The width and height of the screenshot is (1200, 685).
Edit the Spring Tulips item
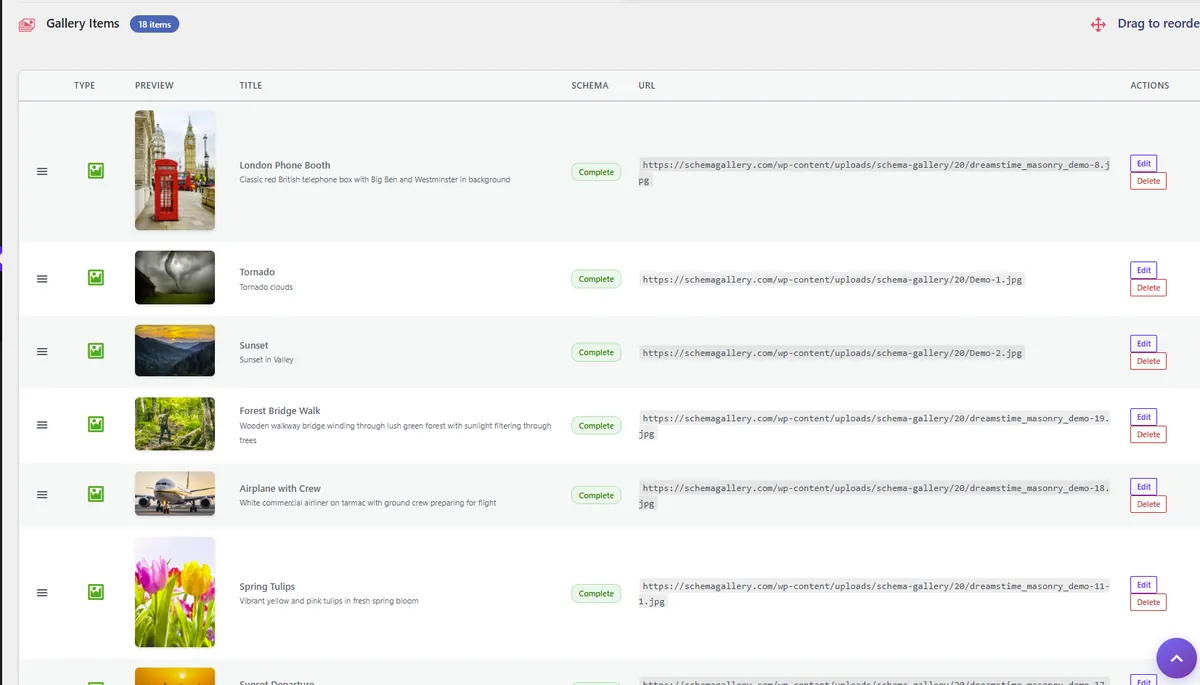tap(1144, 585)
